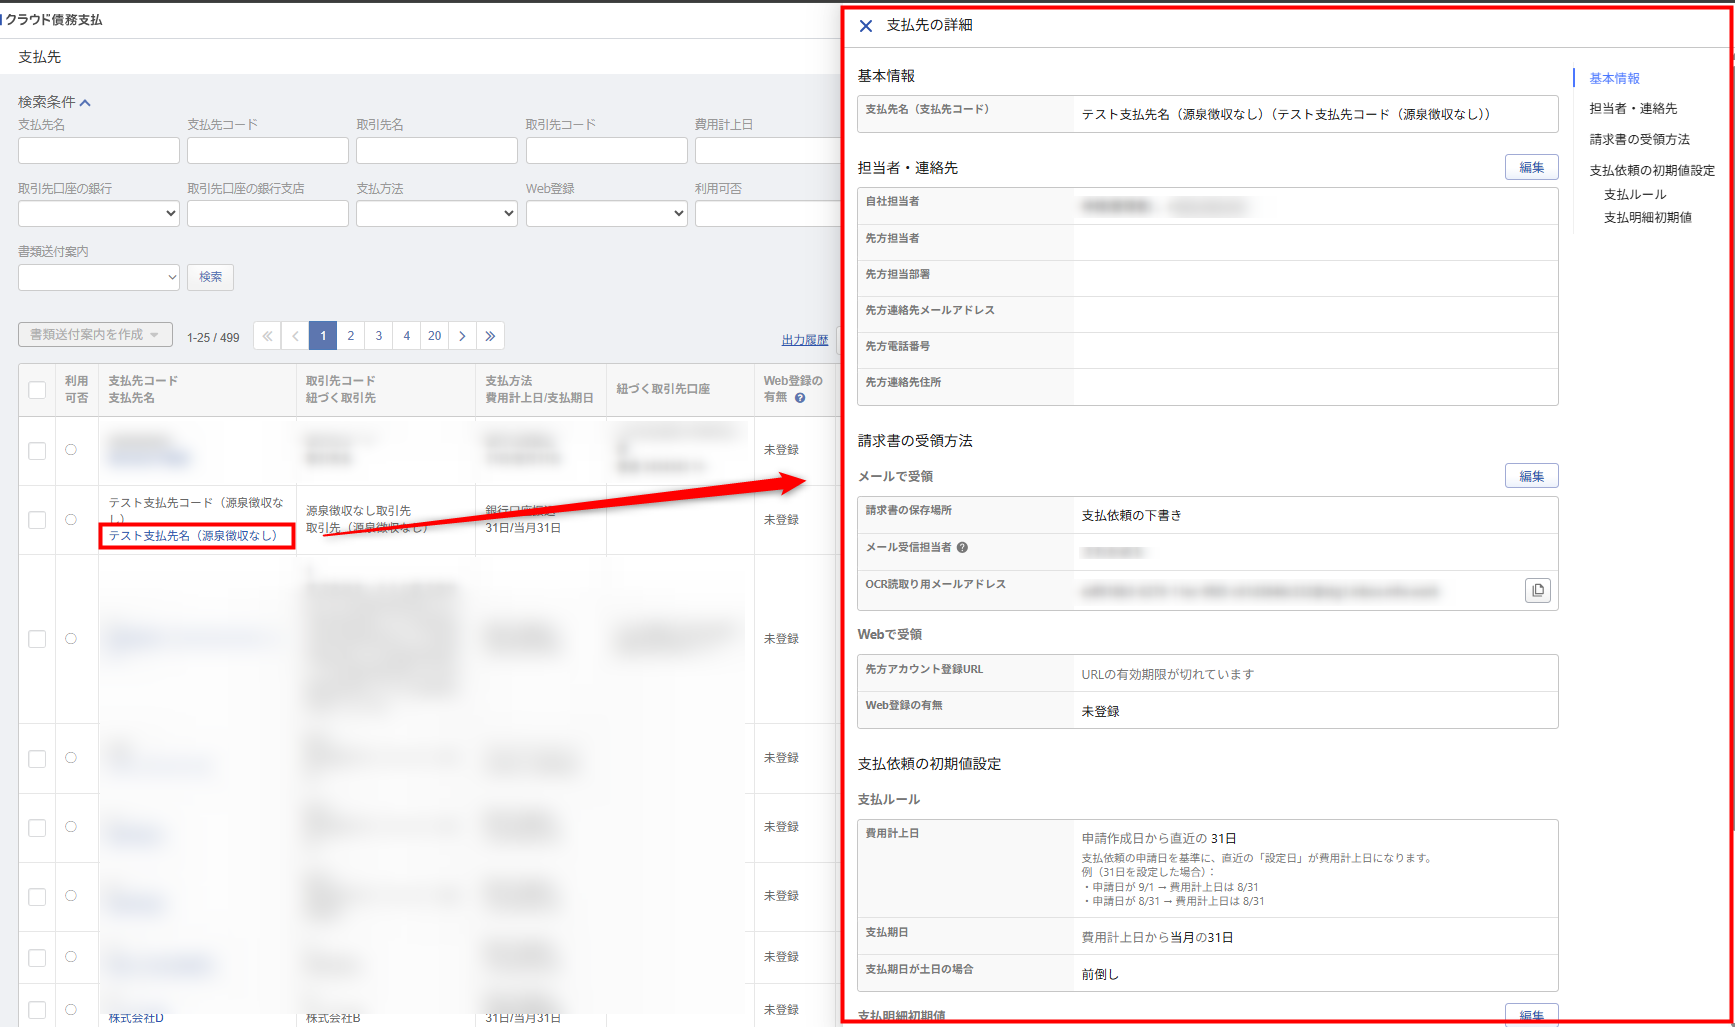The image size is (1735, 1027).
Task: Click the help icon beside Web登録の有無 header
Action: tap(800, 398)
